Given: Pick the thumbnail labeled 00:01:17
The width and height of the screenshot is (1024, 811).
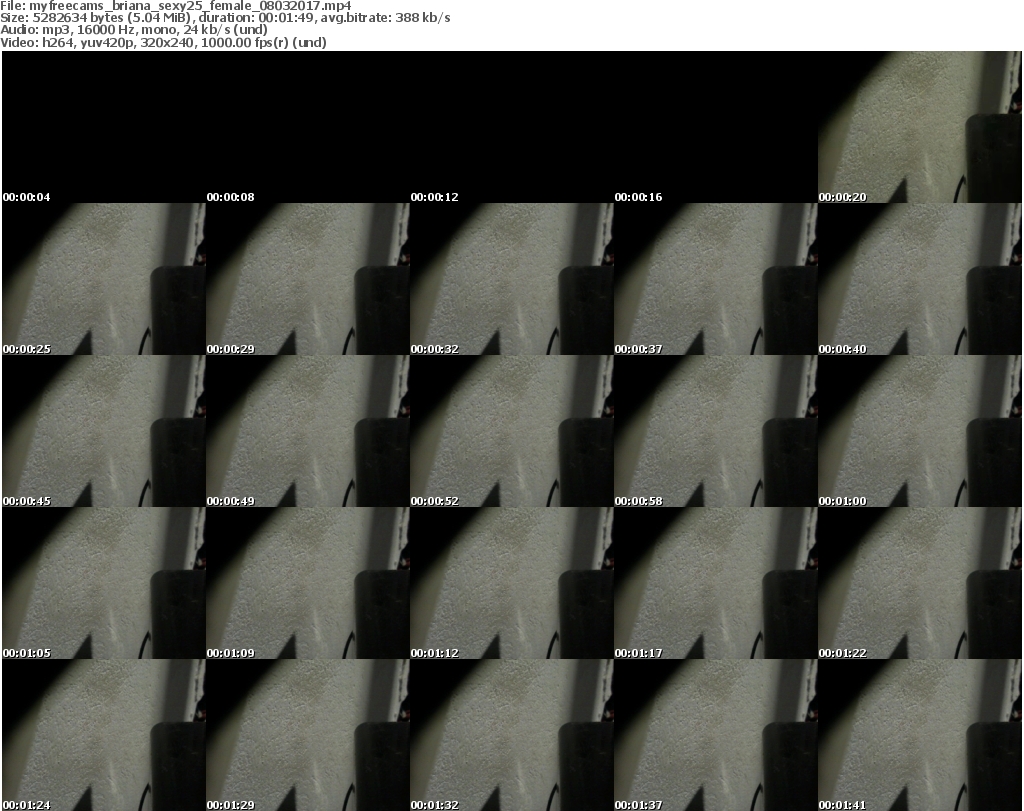Looking at the screenshot, I should click(716, 583).
